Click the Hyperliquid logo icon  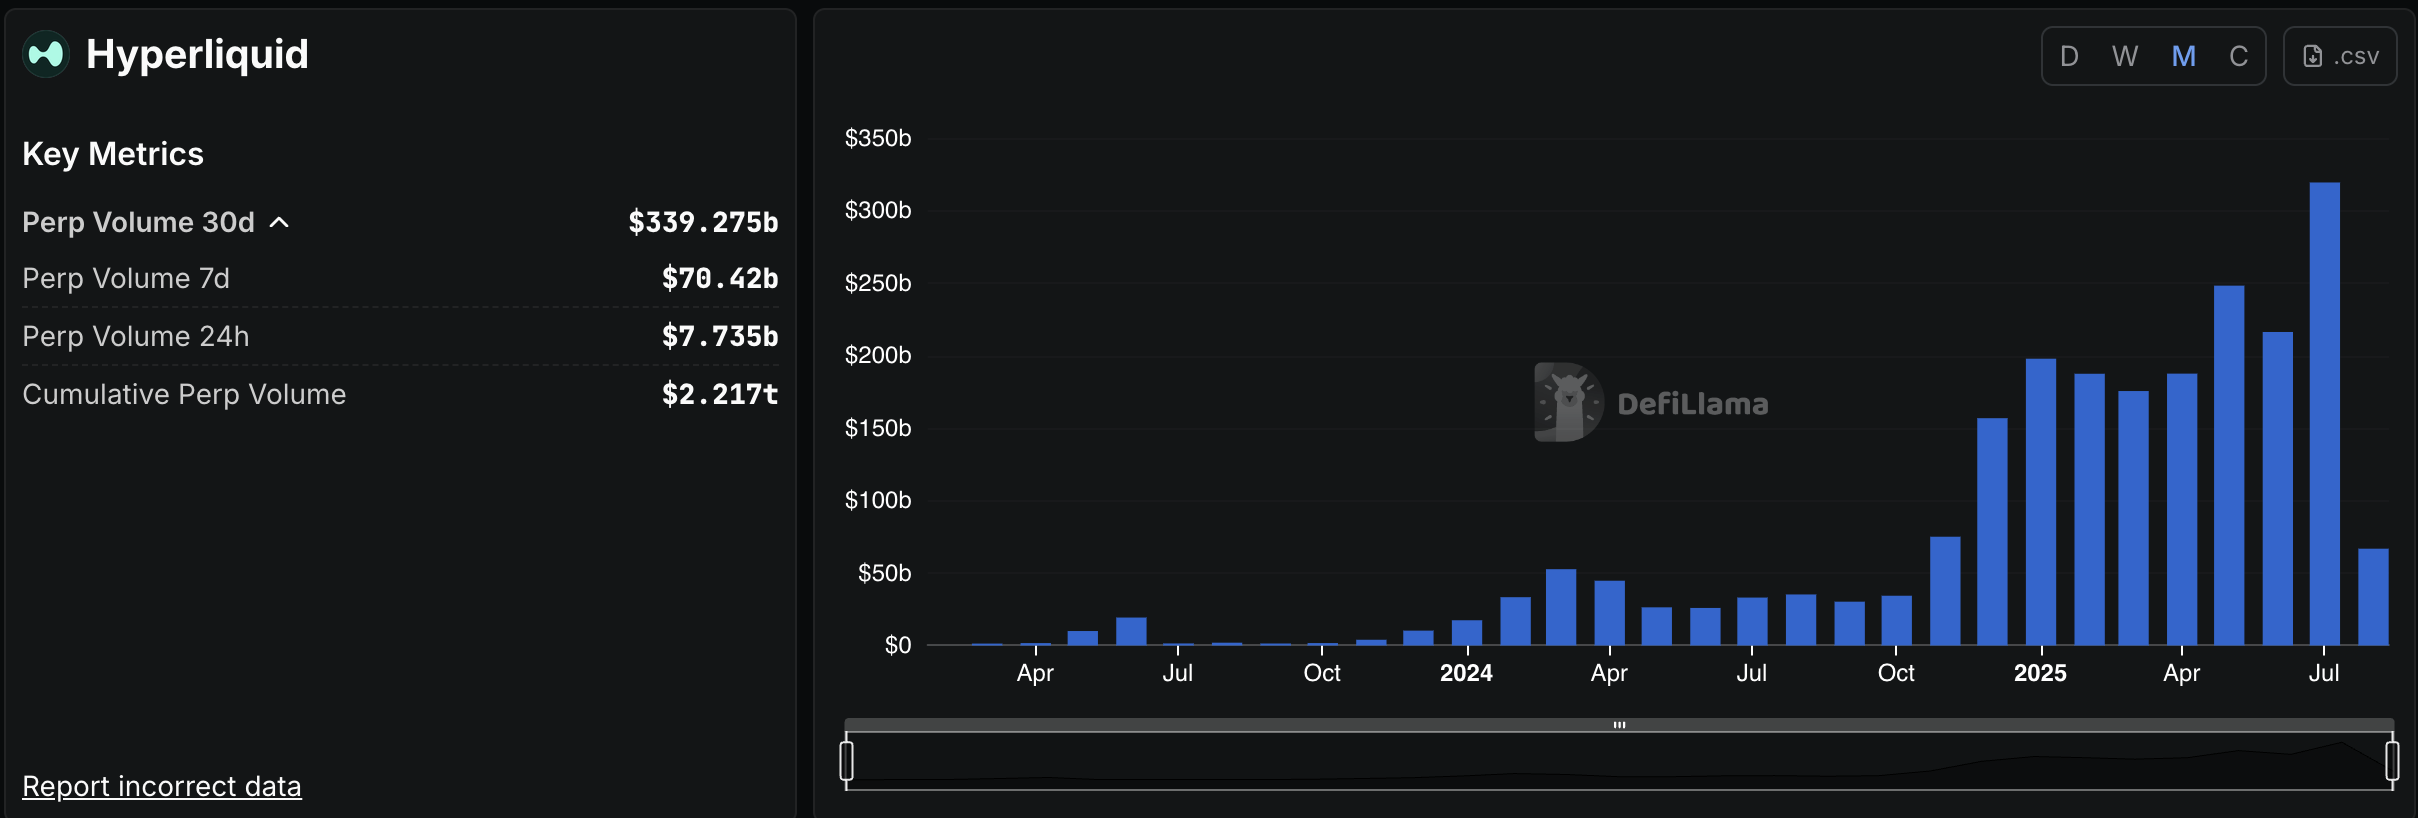pyautogui.click(x=45, y=54)
